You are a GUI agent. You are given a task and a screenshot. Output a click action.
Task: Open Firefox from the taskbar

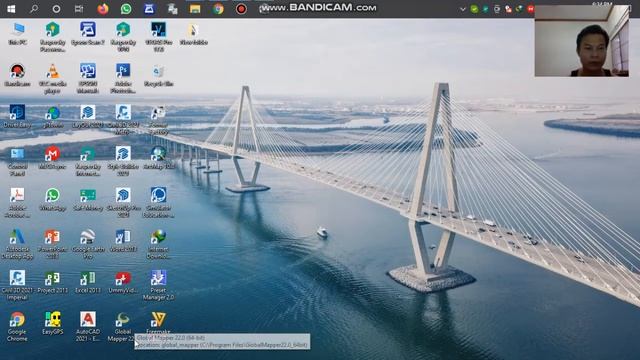click(x=103, y=9)
